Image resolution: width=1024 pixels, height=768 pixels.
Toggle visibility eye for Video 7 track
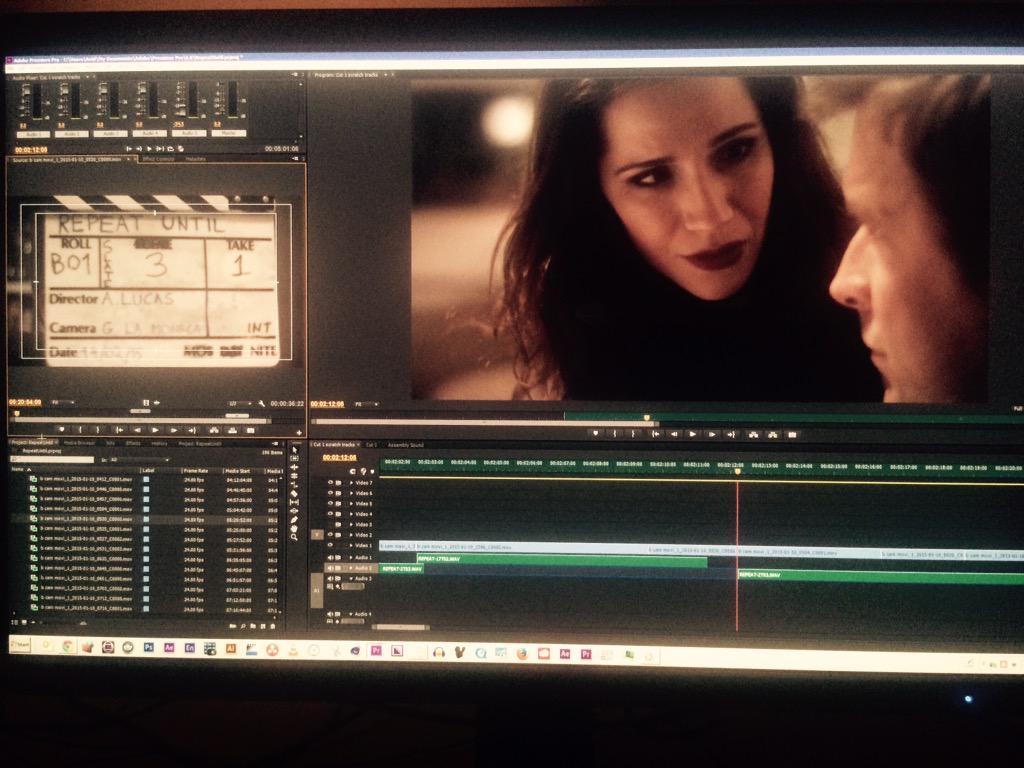330,483
